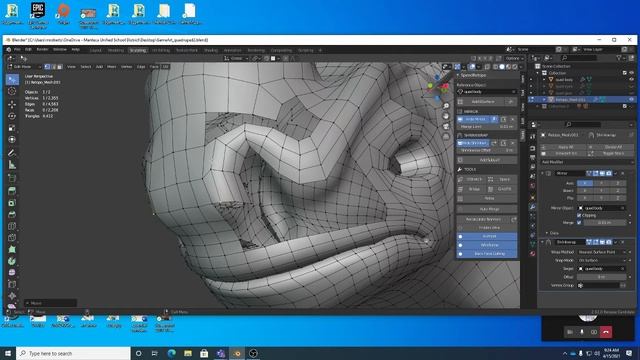Activate the Select Box tool in the toolbar

click(12, 79)
